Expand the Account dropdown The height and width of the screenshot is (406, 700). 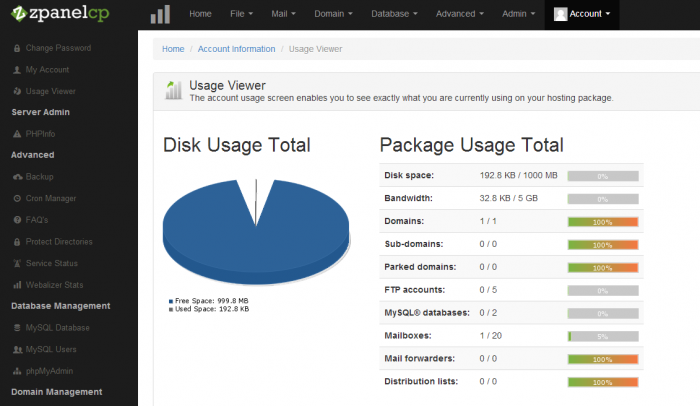582,14
